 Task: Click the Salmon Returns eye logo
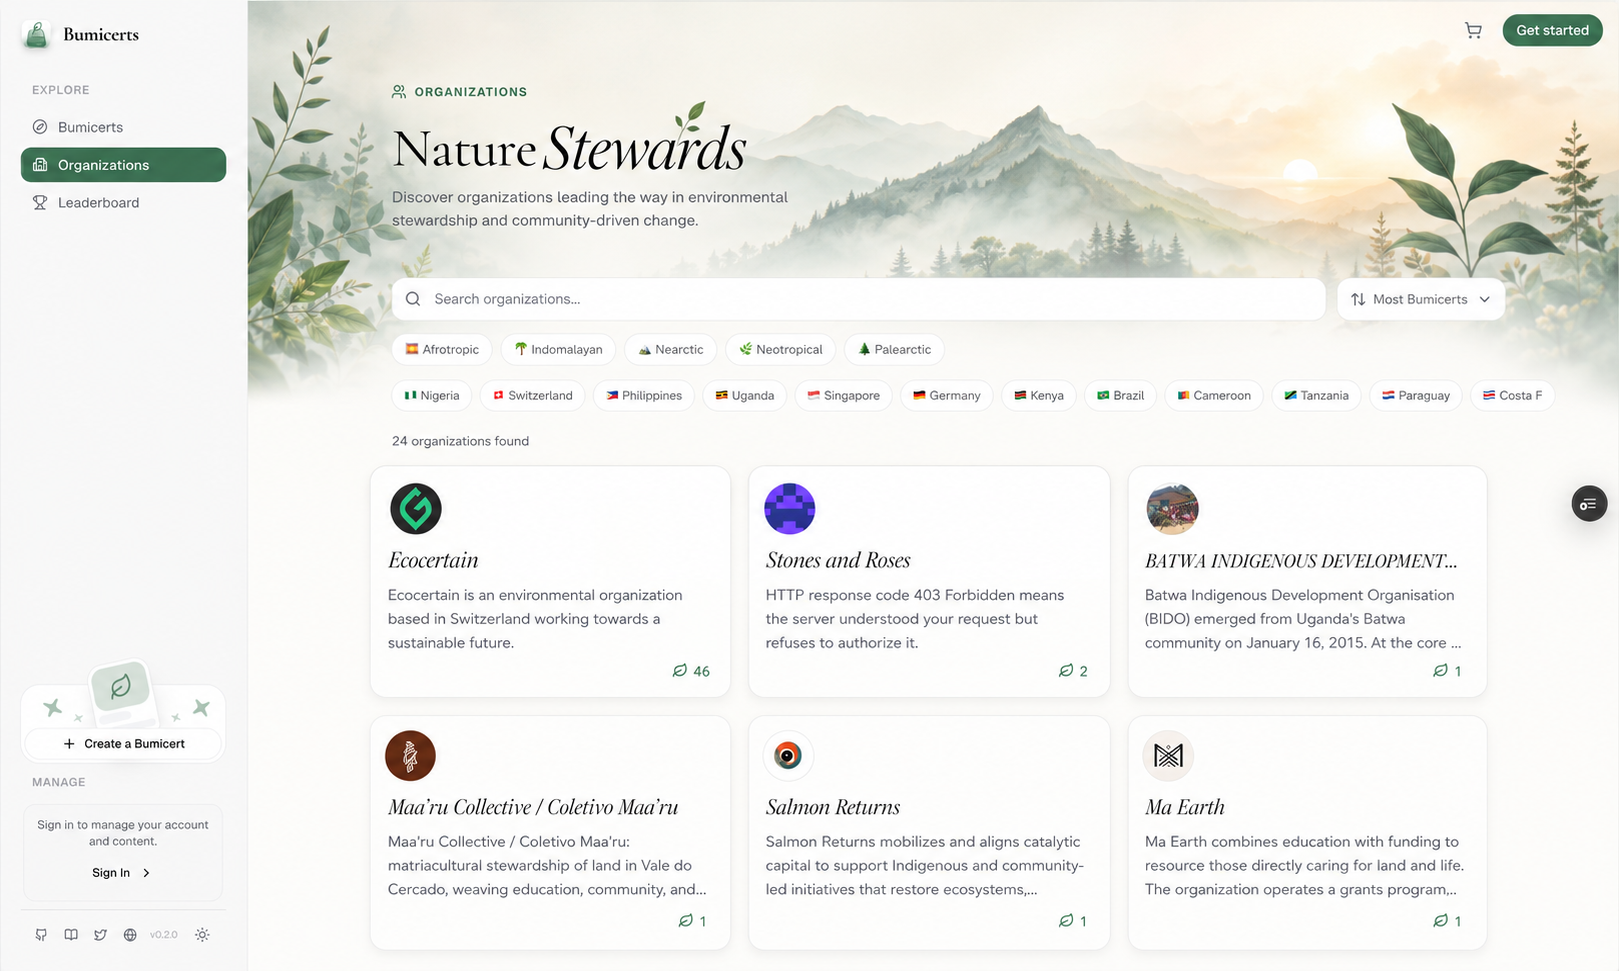click(x=788, y=755)
